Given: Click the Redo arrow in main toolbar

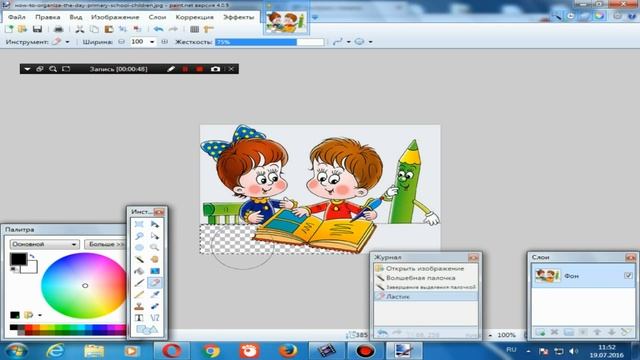Looking at the screenshot, I should [173, 29].
